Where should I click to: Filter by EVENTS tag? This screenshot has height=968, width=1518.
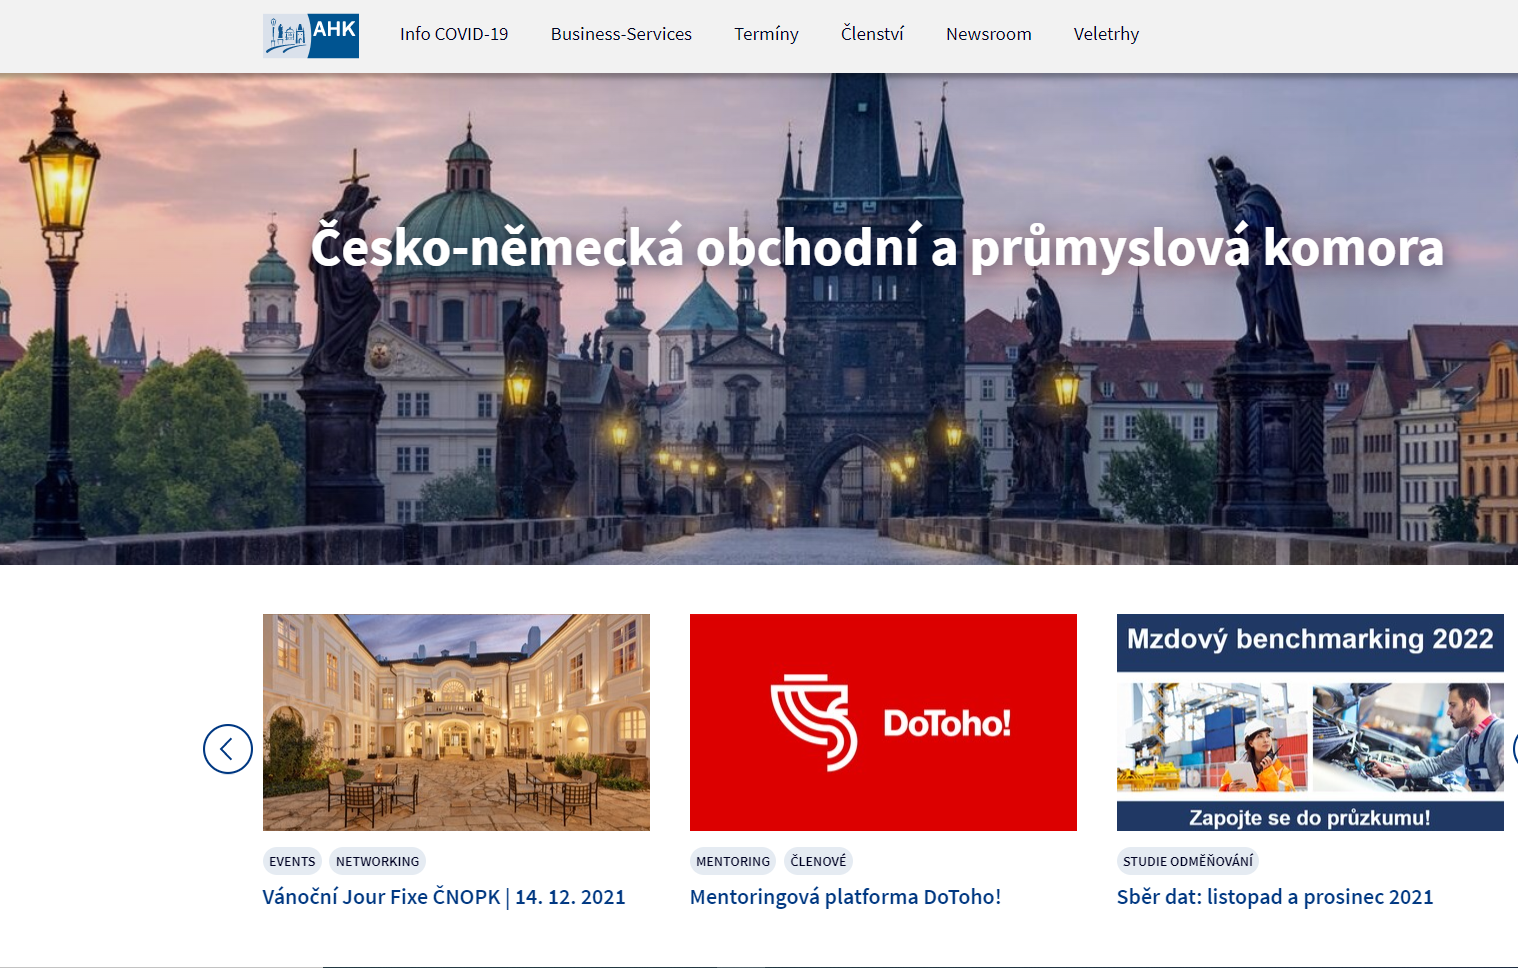[x=292, y=861]
